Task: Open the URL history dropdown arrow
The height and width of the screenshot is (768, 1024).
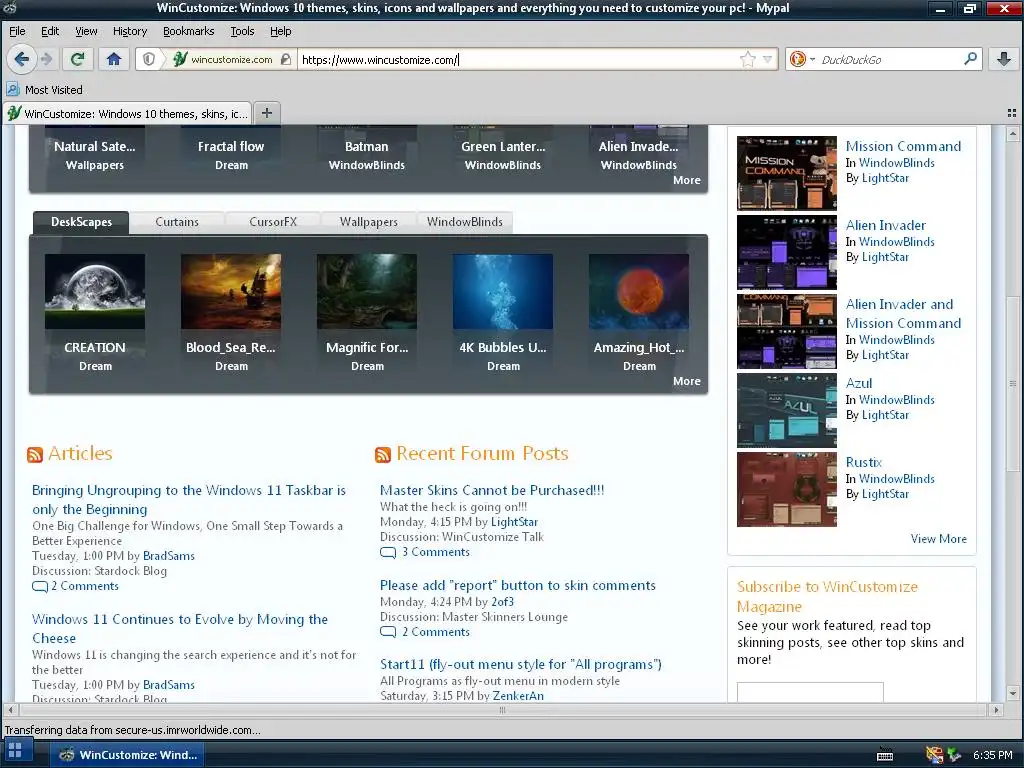Action: pos(767,59)
